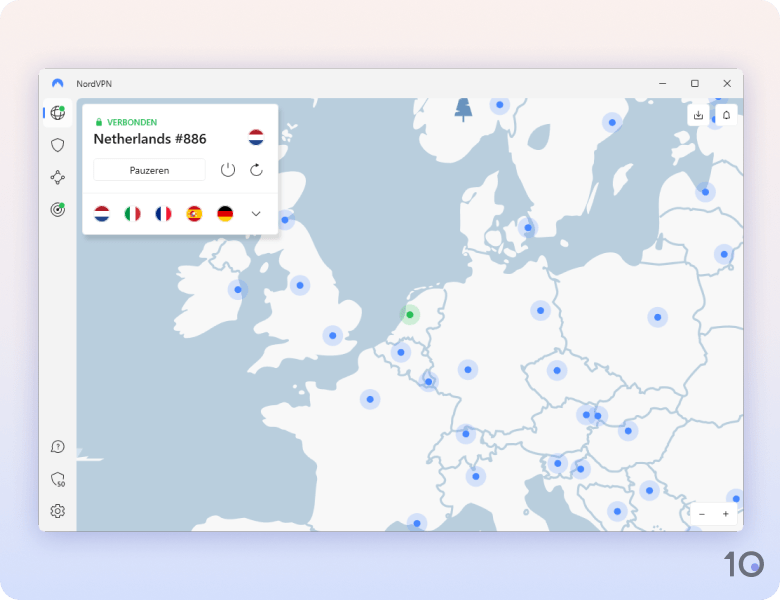This screenshot has height=600, width=780.
Task: Click the Belgium server dot on map
Action: 401,352
